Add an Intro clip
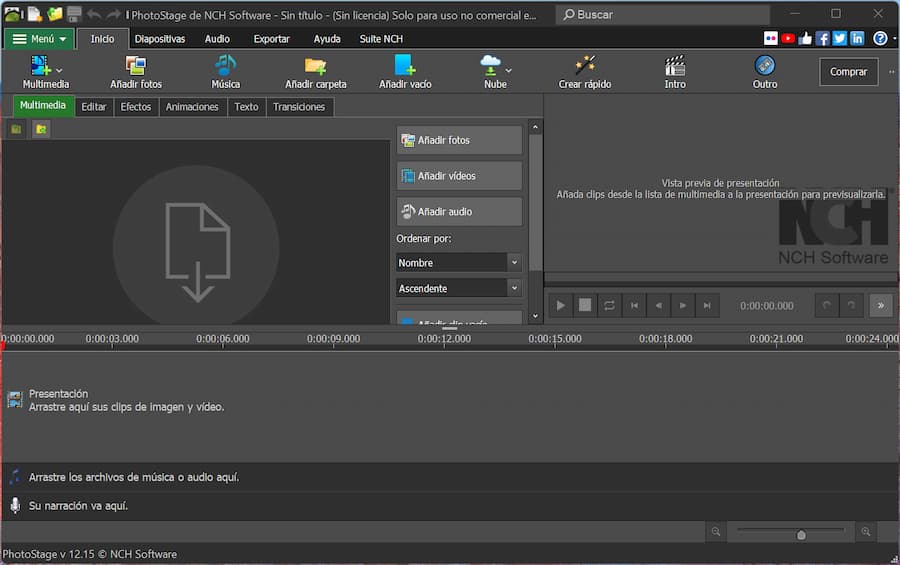This screenshot has height=565, width=900. [675, 67]
